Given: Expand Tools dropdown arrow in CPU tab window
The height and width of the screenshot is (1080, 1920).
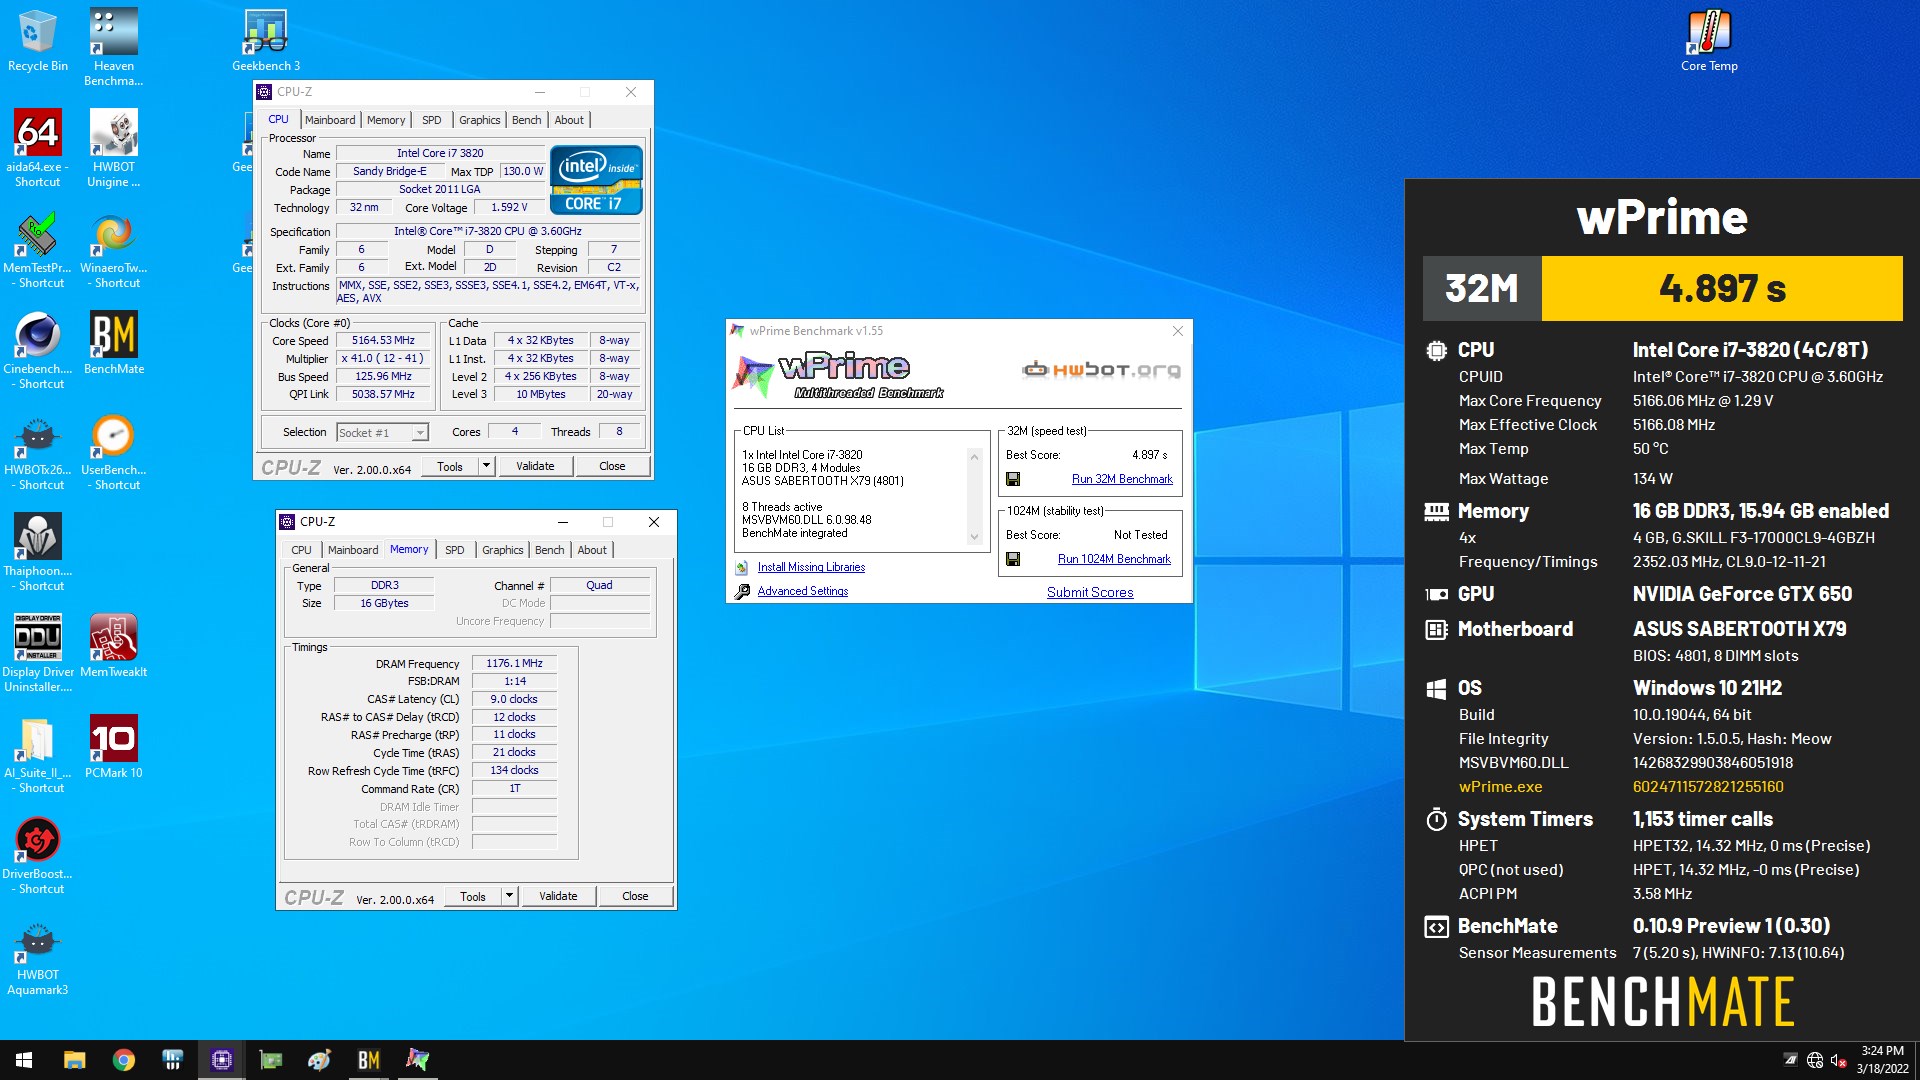Looking at the screenshot, I should click(x=486, y=466).
